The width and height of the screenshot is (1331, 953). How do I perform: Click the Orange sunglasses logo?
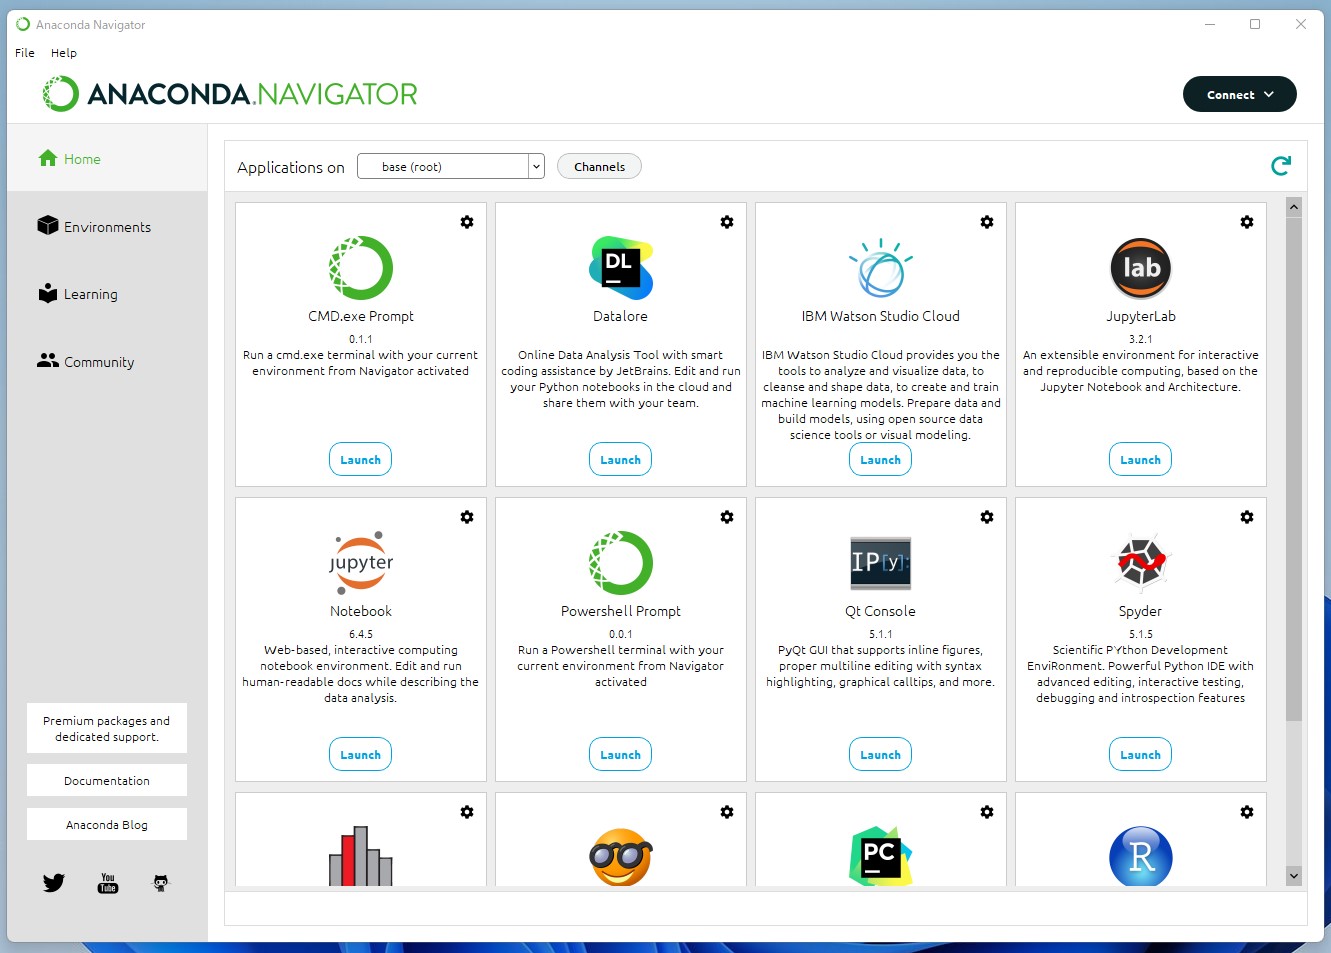click(621, 857)
